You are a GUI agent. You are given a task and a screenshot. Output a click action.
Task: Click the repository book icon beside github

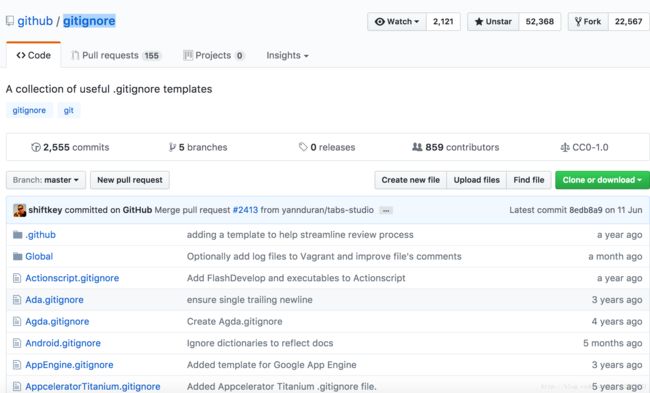point(10,21)
